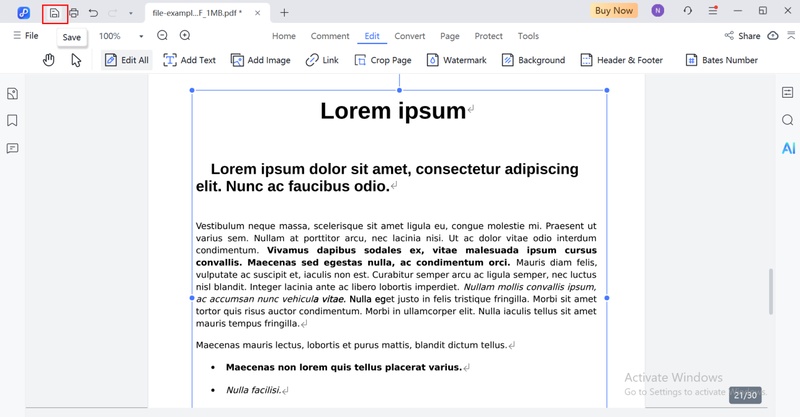
Task: Open Header & Footer tool
Action: click(621, 60)
